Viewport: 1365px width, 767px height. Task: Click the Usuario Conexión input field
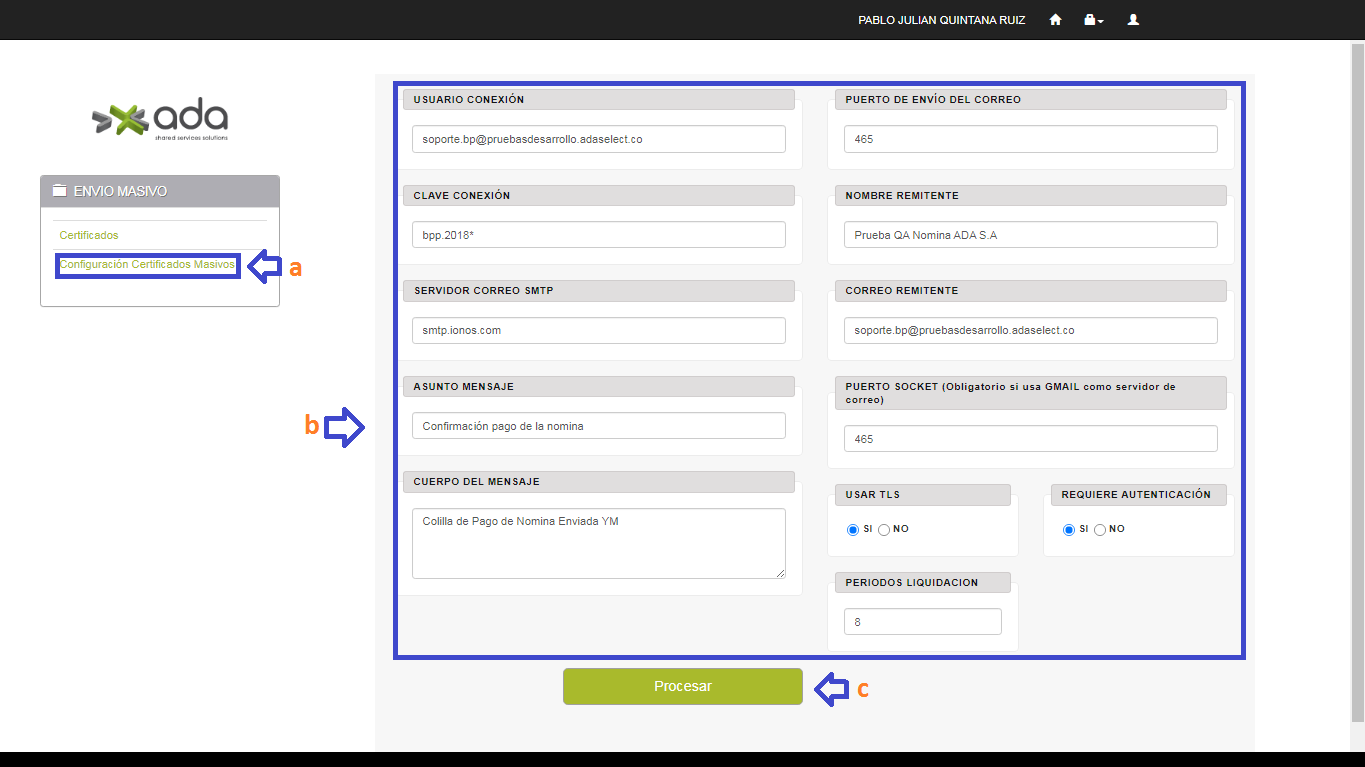click(x=598, y=139)
